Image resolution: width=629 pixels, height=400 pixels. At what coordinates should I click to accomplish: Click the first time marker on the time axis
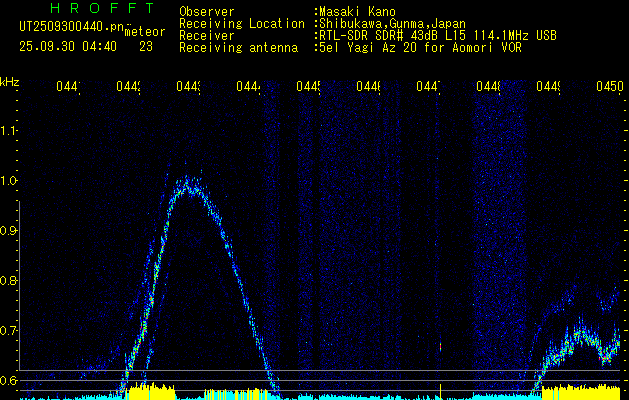point(68,88)
